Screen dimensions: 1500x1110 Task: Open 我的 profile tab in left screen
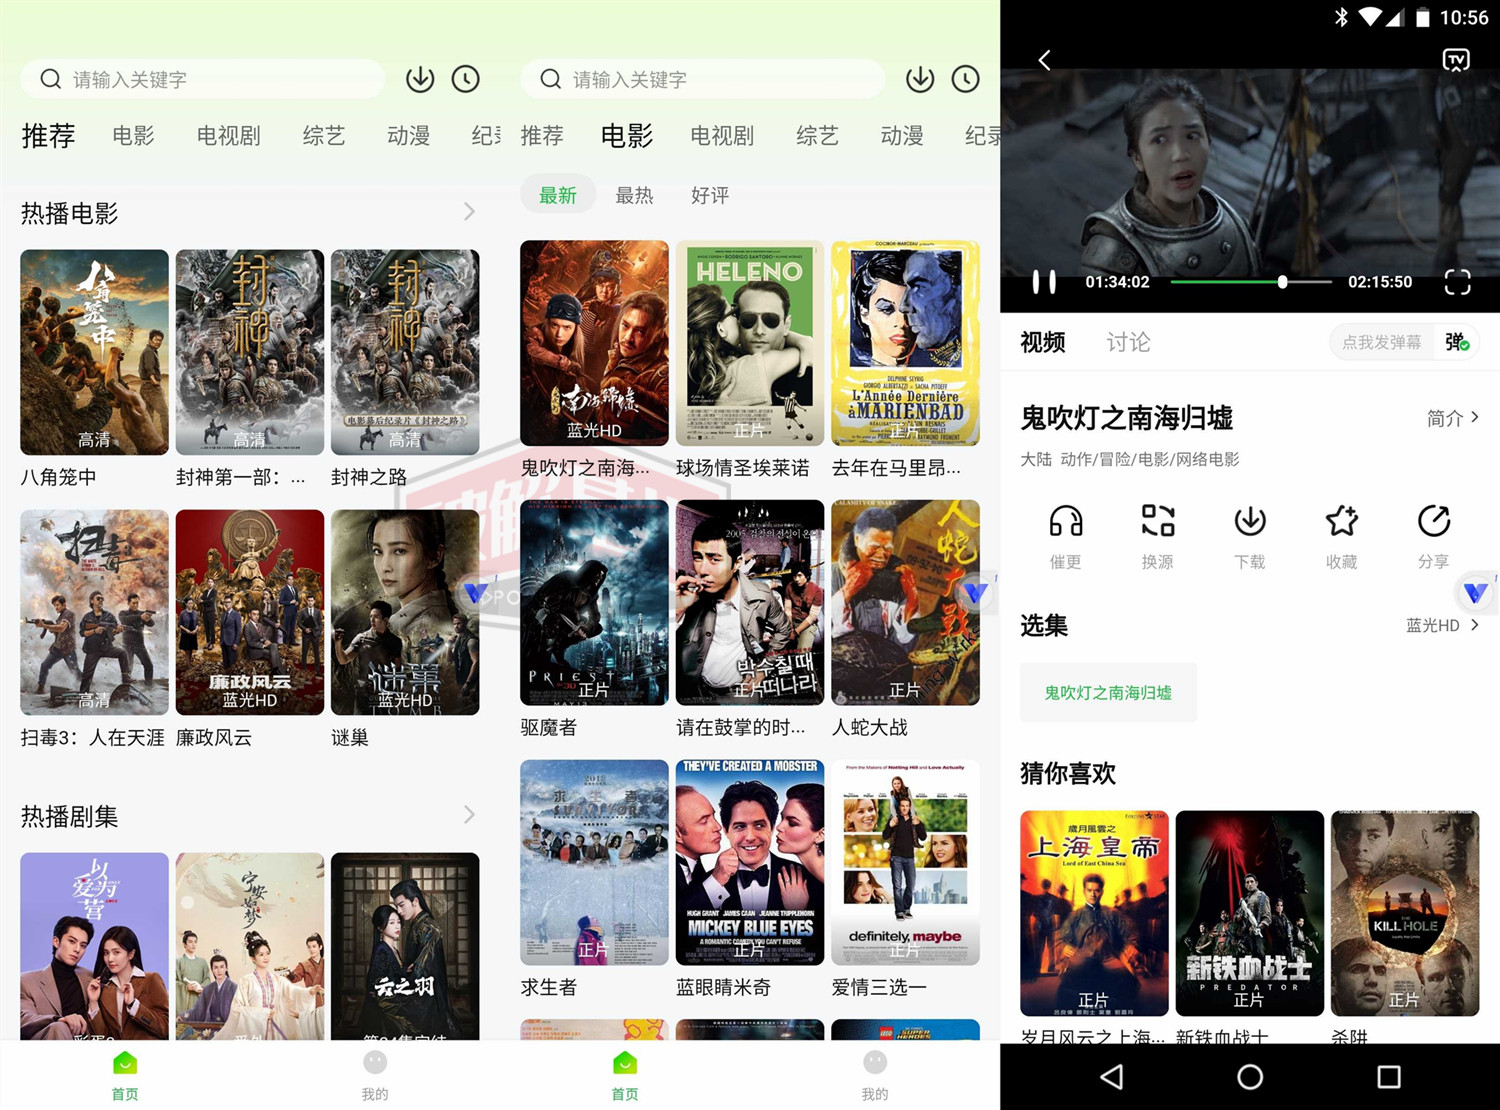coord(375,1076)
